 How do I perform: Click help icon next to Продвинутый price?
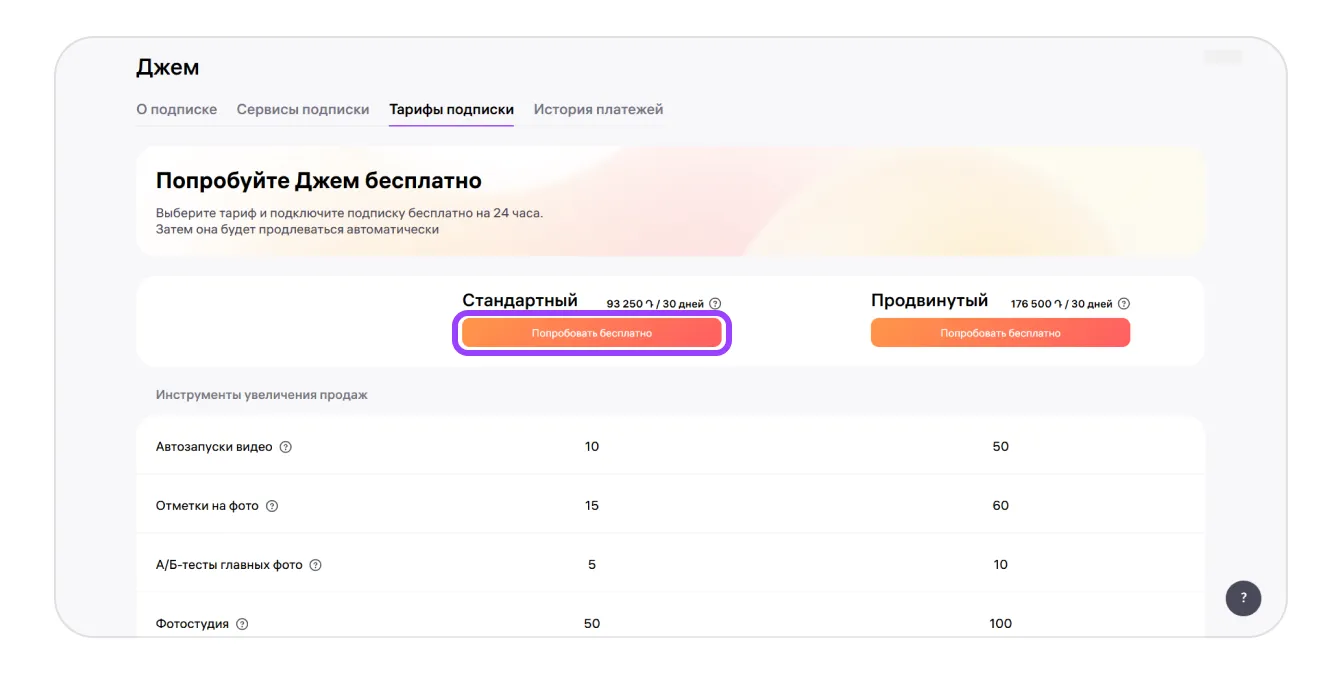click(1123, 304)
